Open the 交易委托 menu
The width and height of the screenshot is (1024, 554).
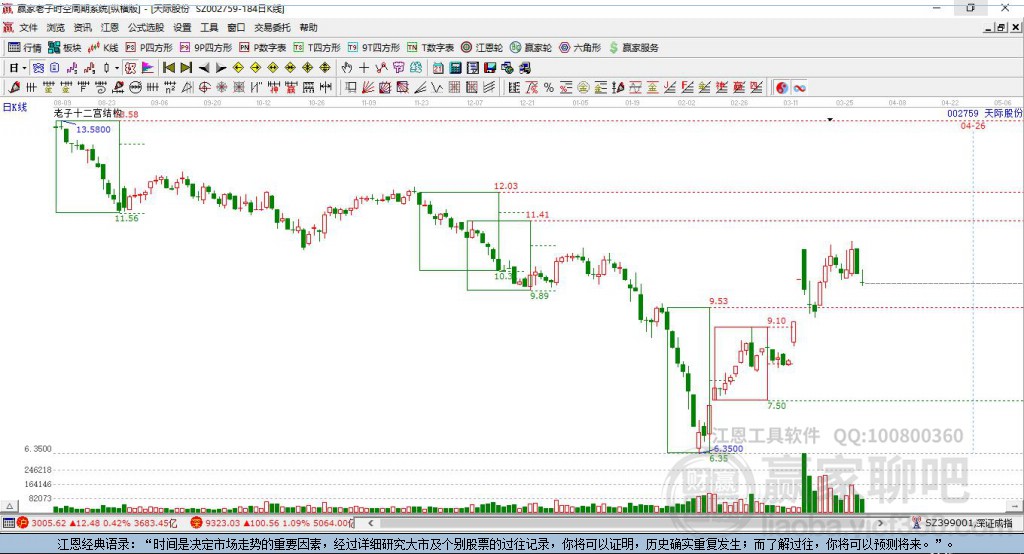[x=272, y=27]
